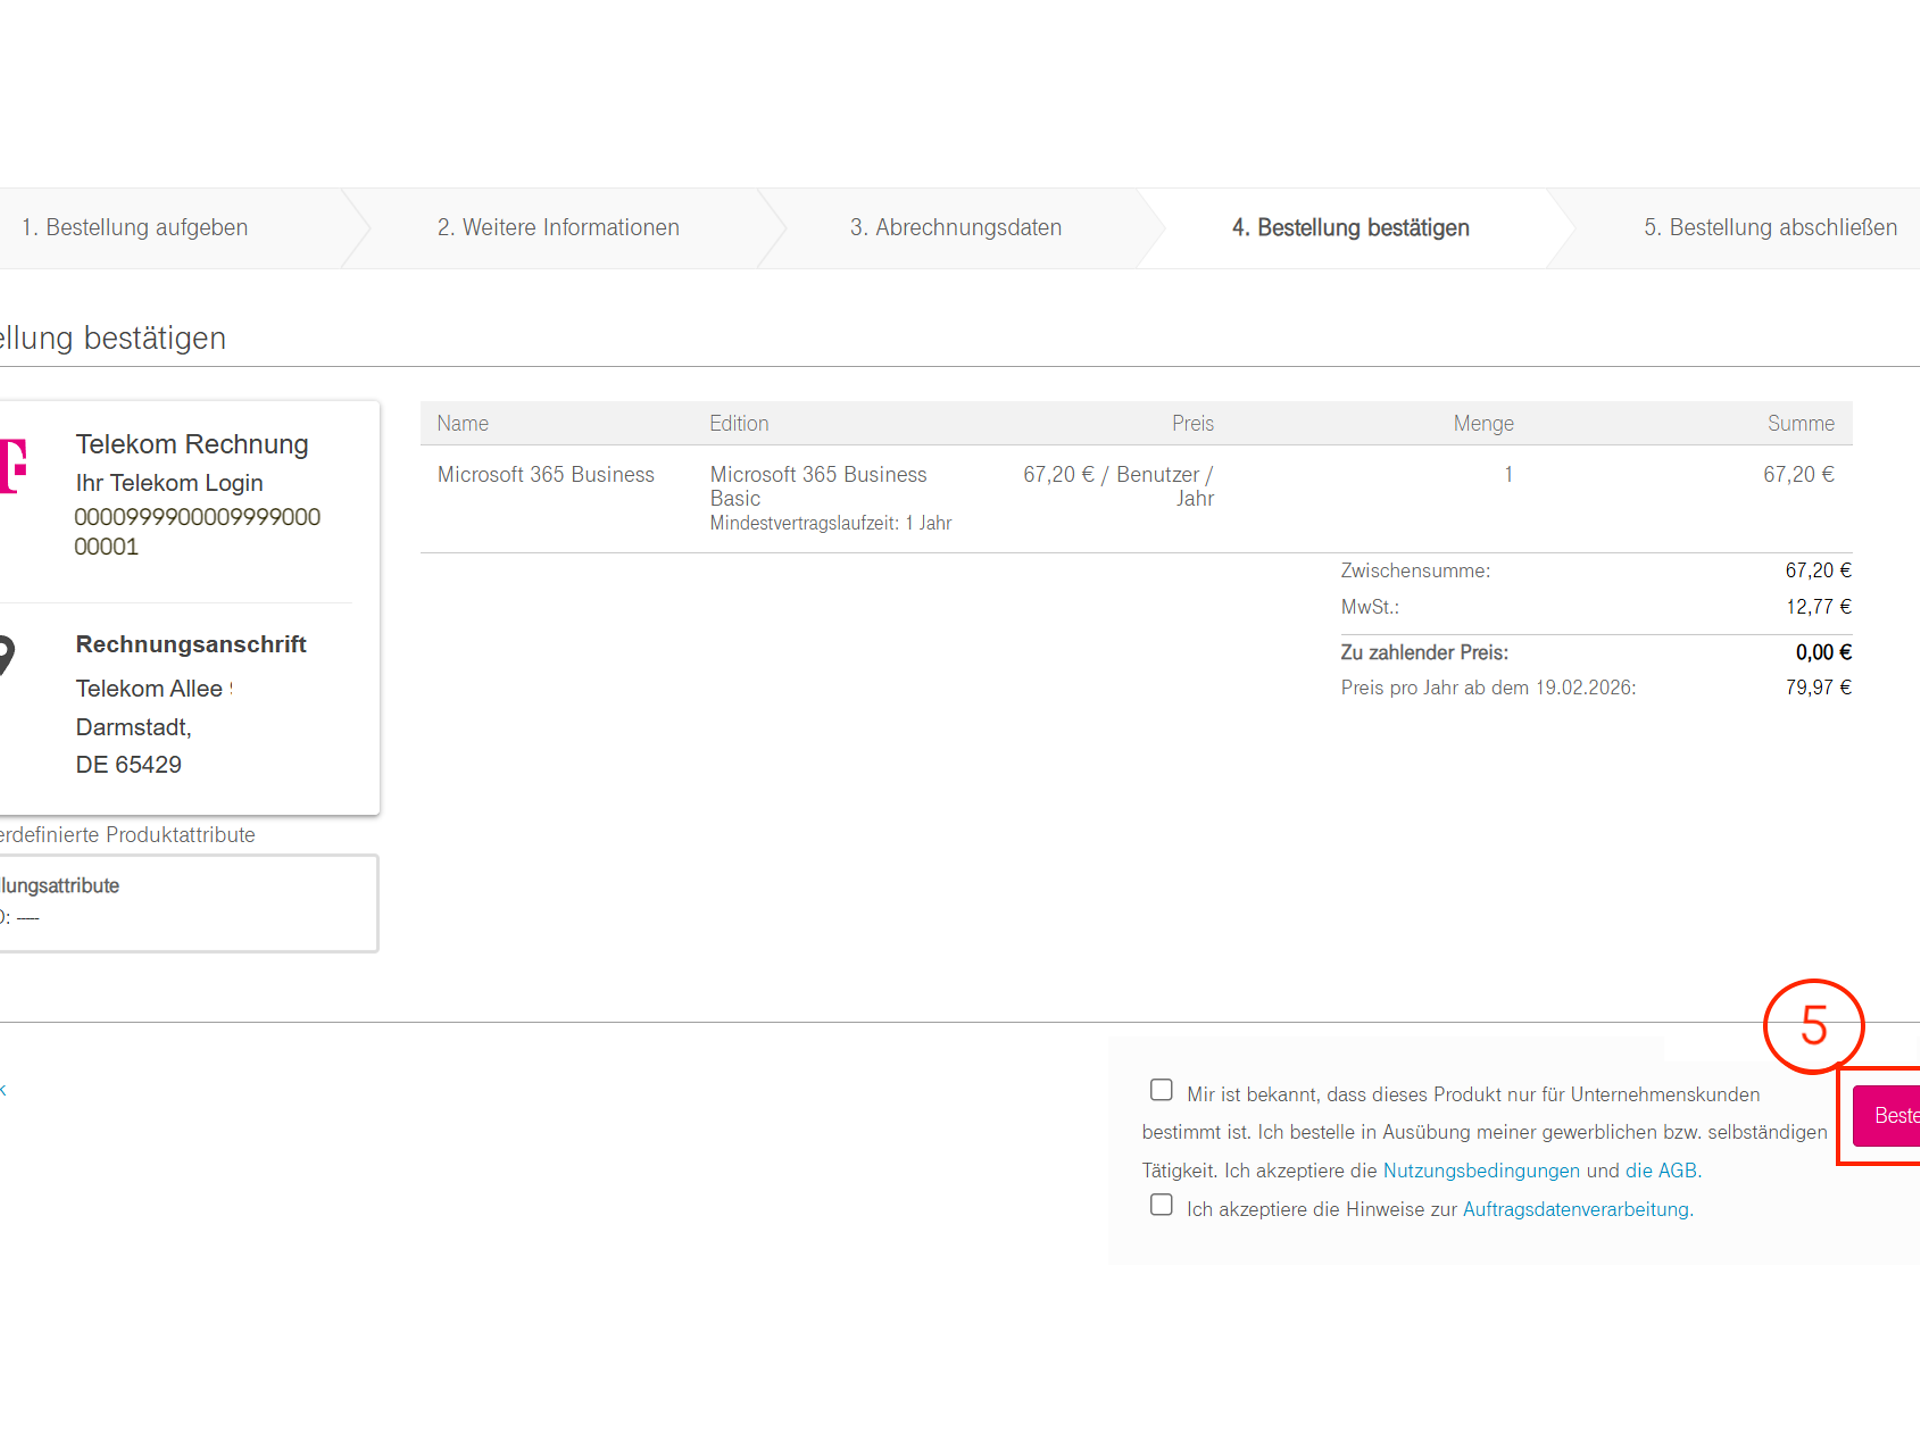Go to step 5 Bestellung abschließen

(x=1769, y=228)
